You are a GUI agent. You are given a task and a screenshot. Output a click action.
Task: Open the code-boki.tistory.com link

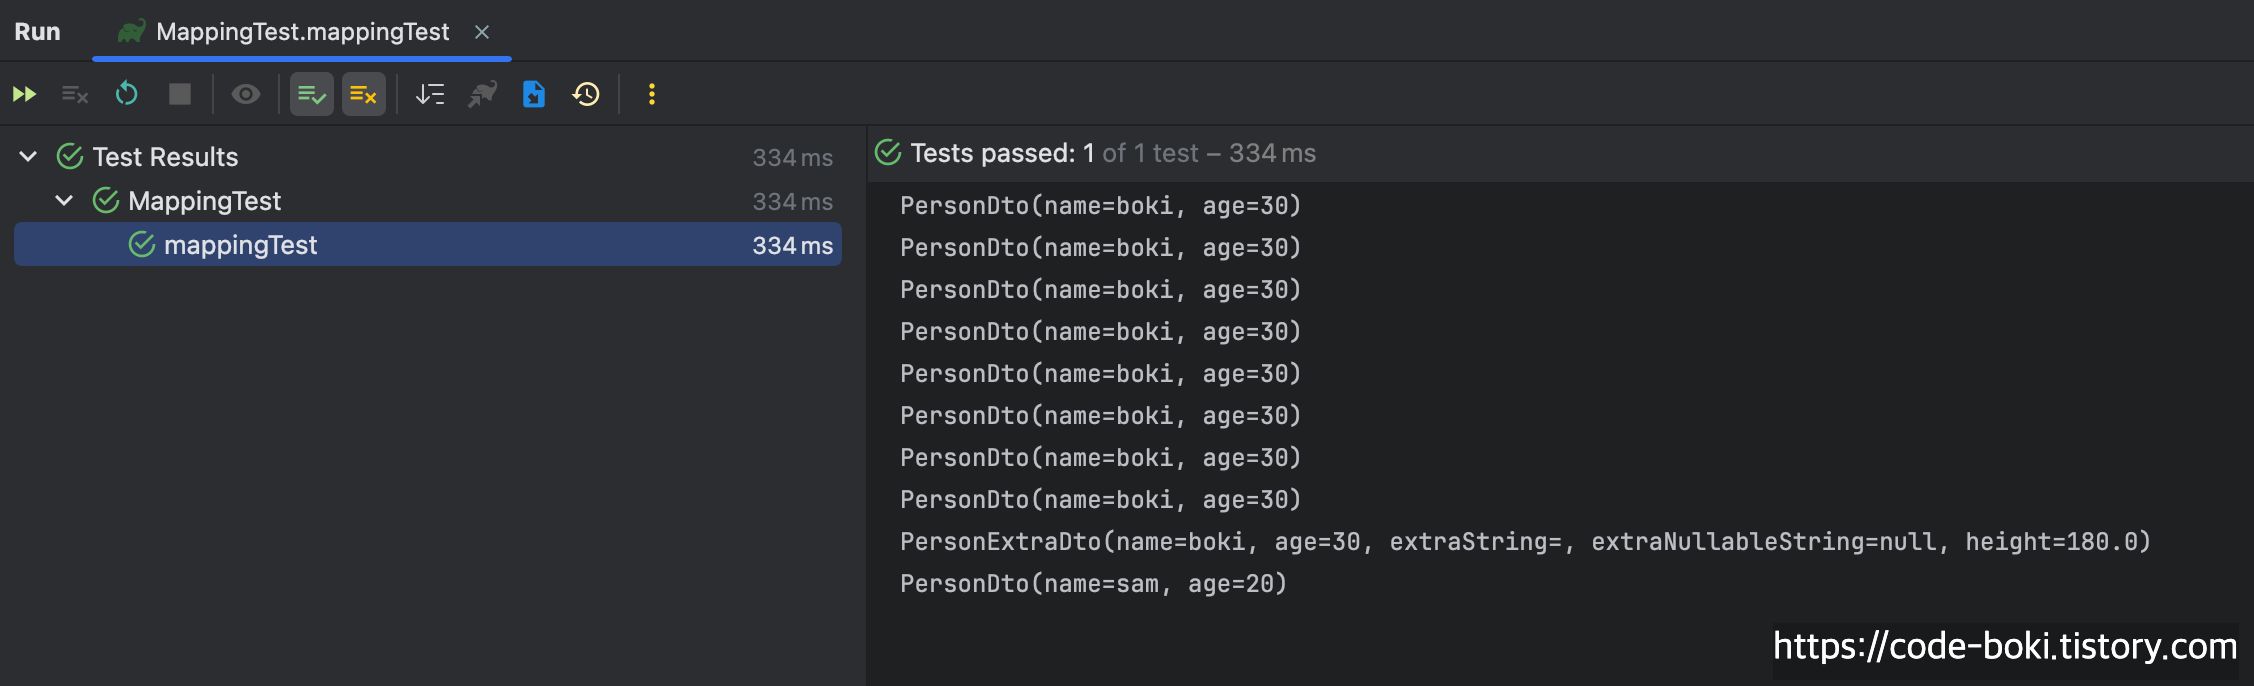pos(2004,647)
